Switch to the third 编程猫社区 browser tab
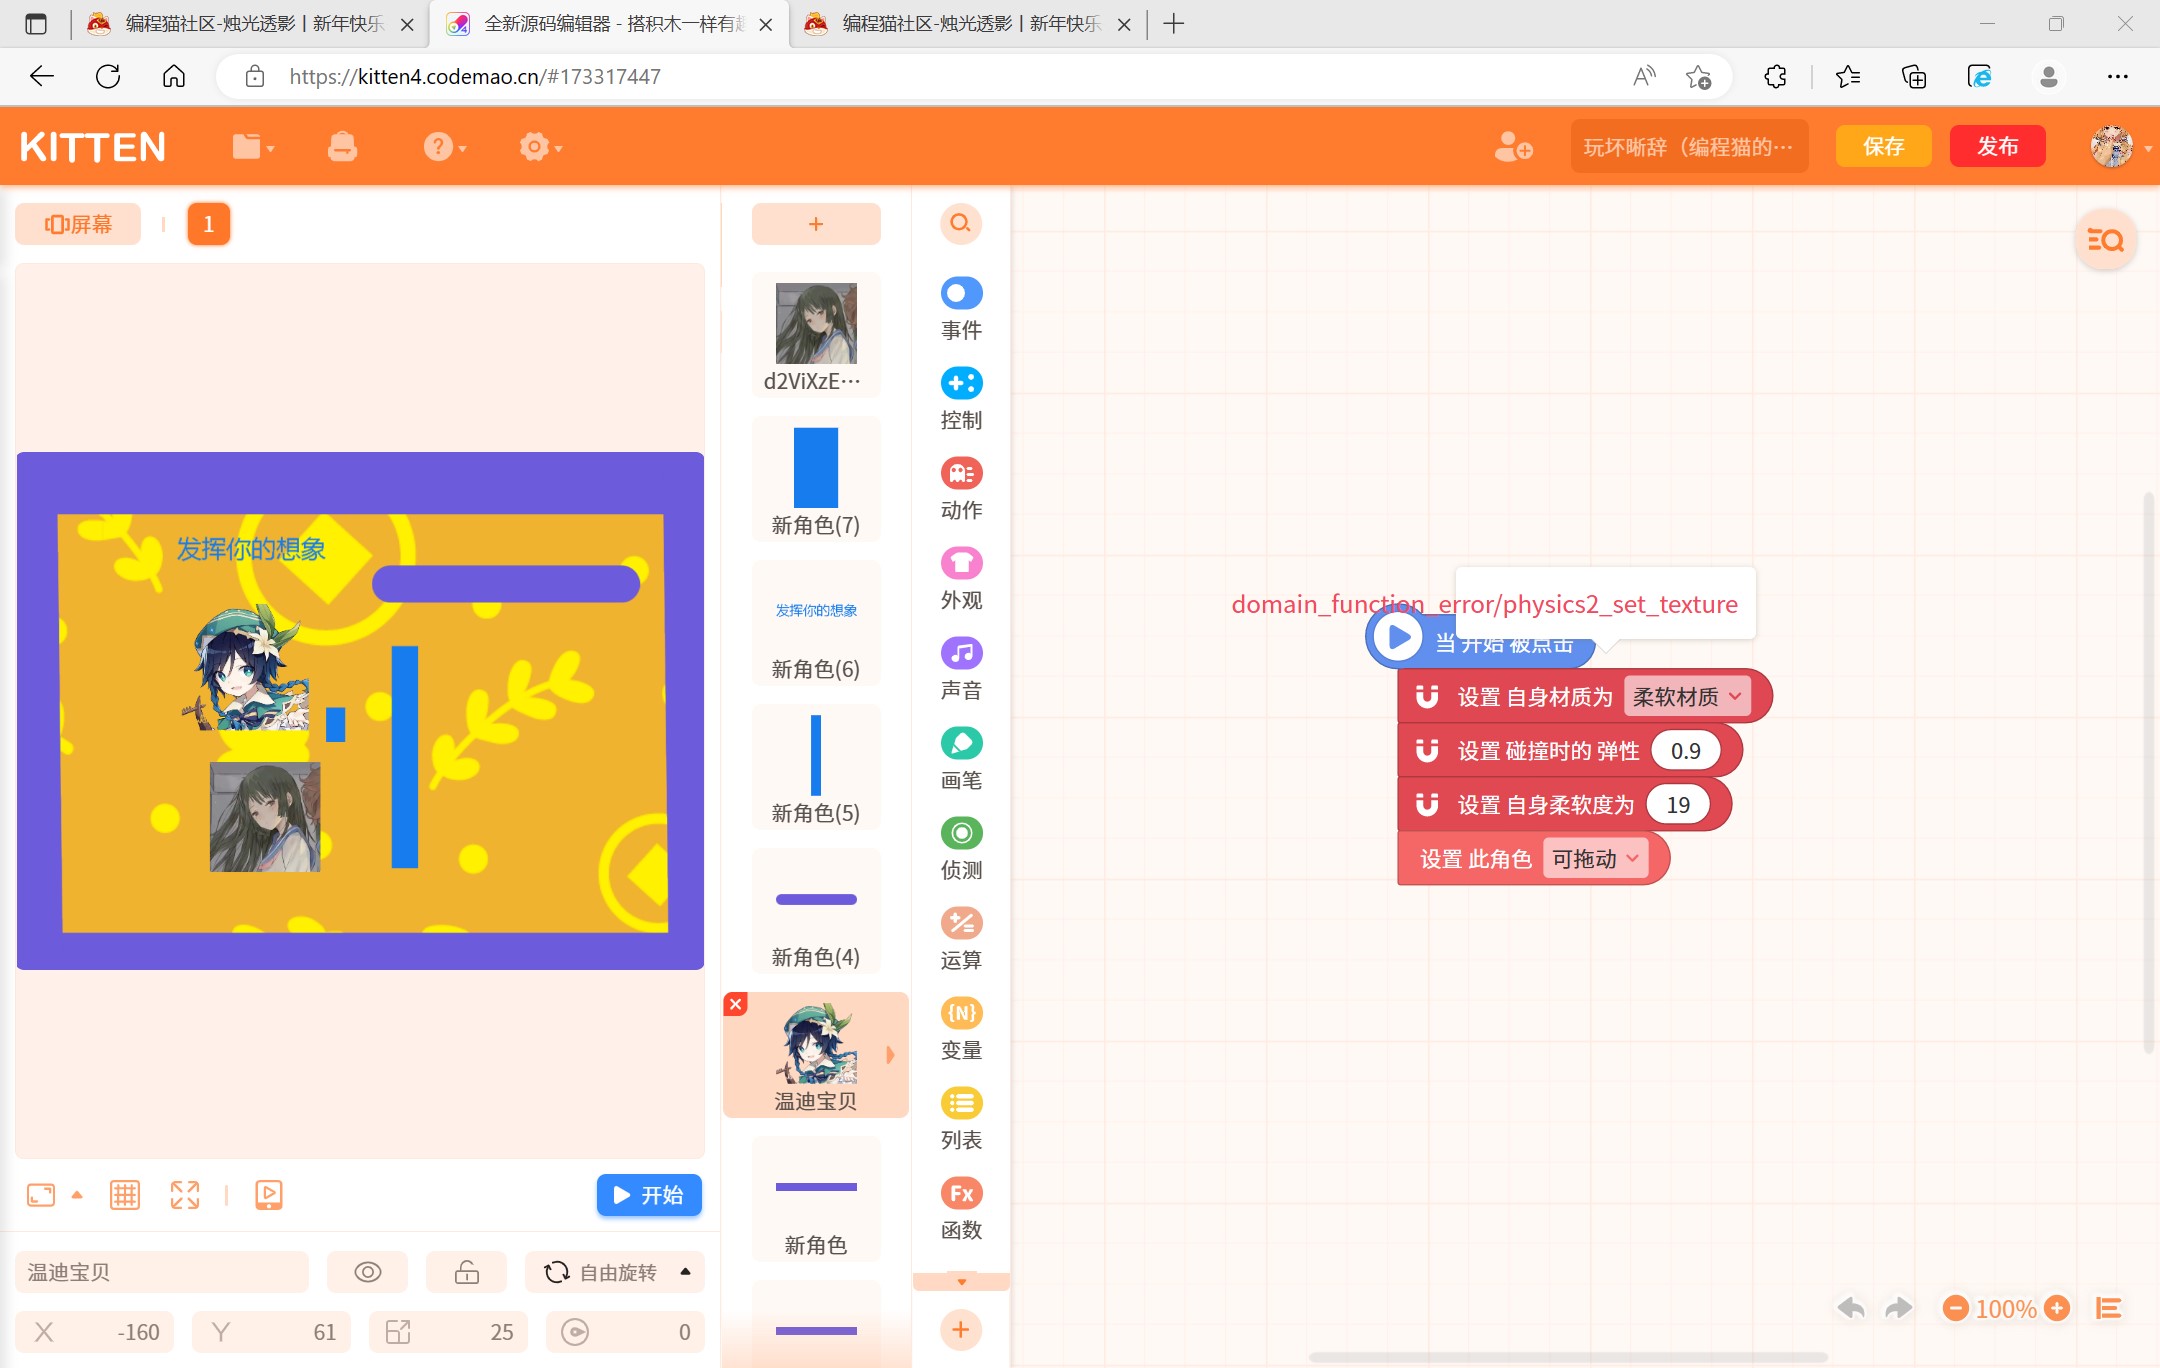This screenshot has height=1368, width=2160. tap(967, 24)
